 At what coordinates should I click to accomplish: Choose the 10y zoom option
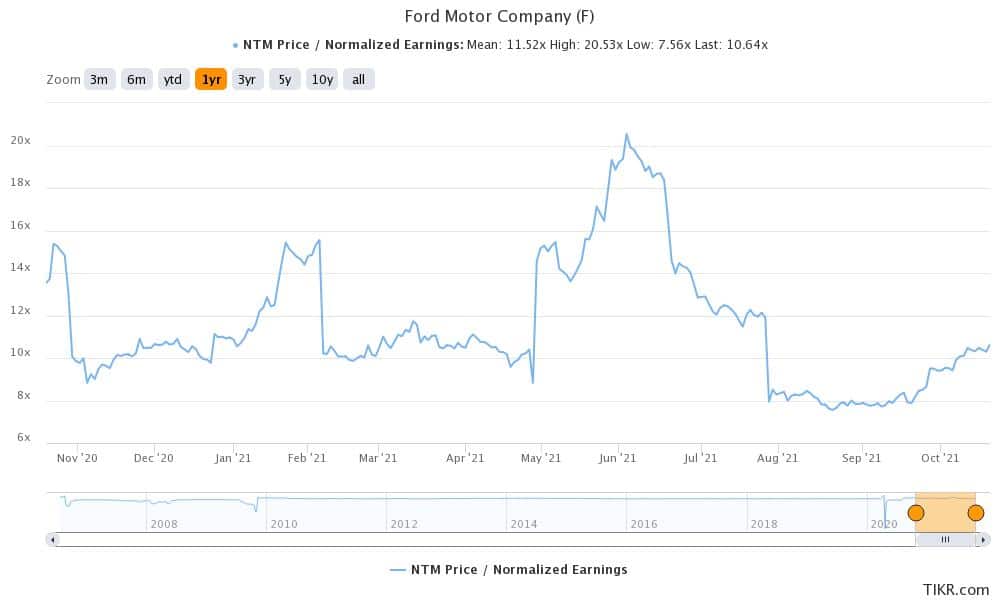click(x=322, y=80)
